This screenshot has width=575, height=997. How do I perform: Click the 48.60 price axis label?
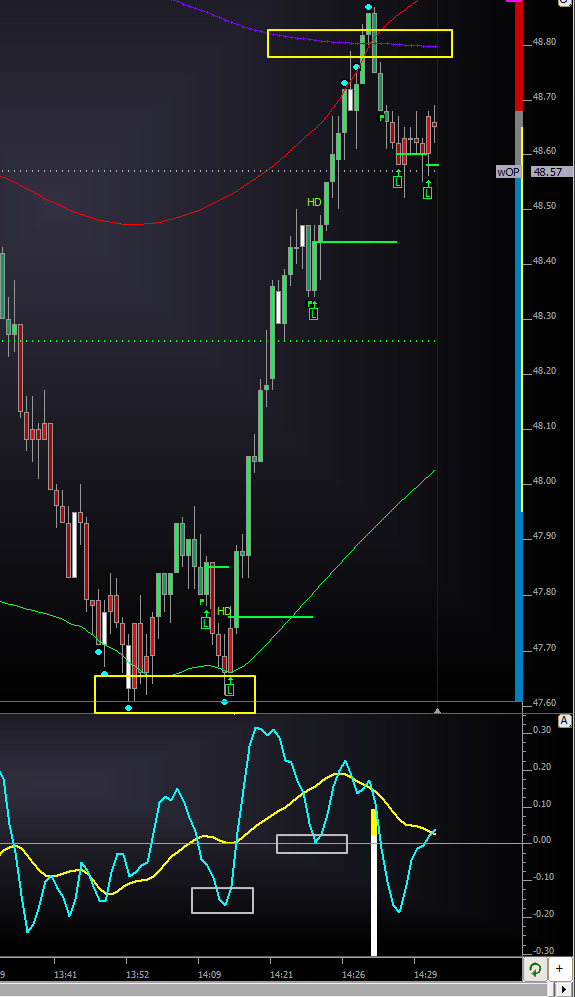(x=544, y=151)
